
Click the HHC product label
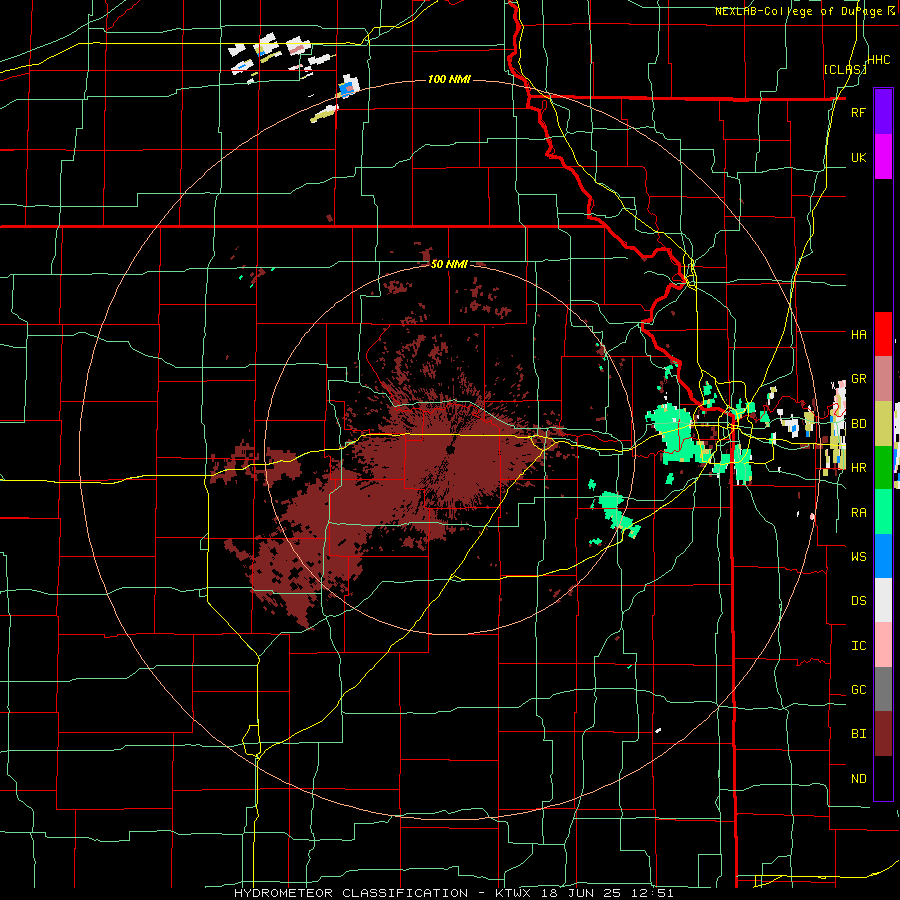[879, 60]
